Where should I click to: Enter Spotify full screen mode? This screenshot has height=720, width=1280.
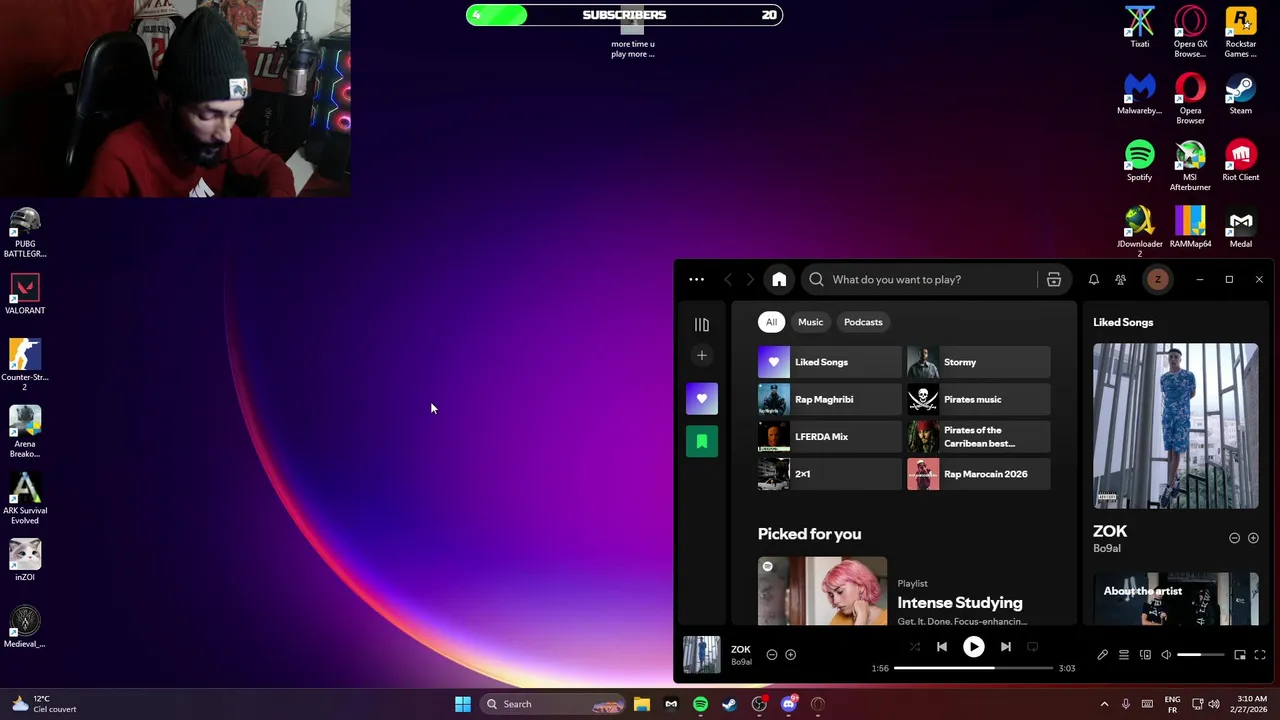(1260, 655)
